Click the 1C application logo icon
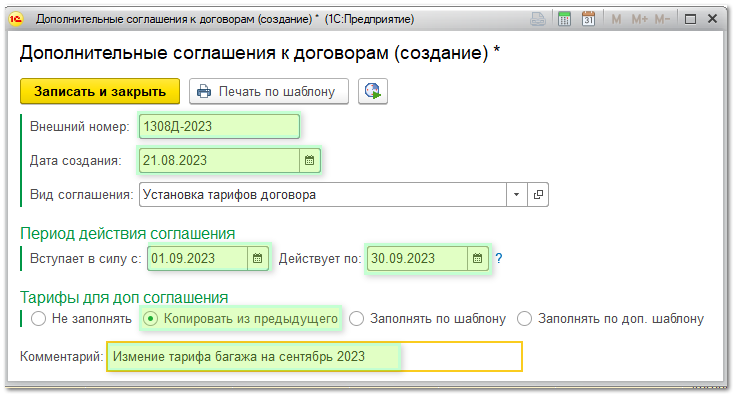 (x=16, y=19)
